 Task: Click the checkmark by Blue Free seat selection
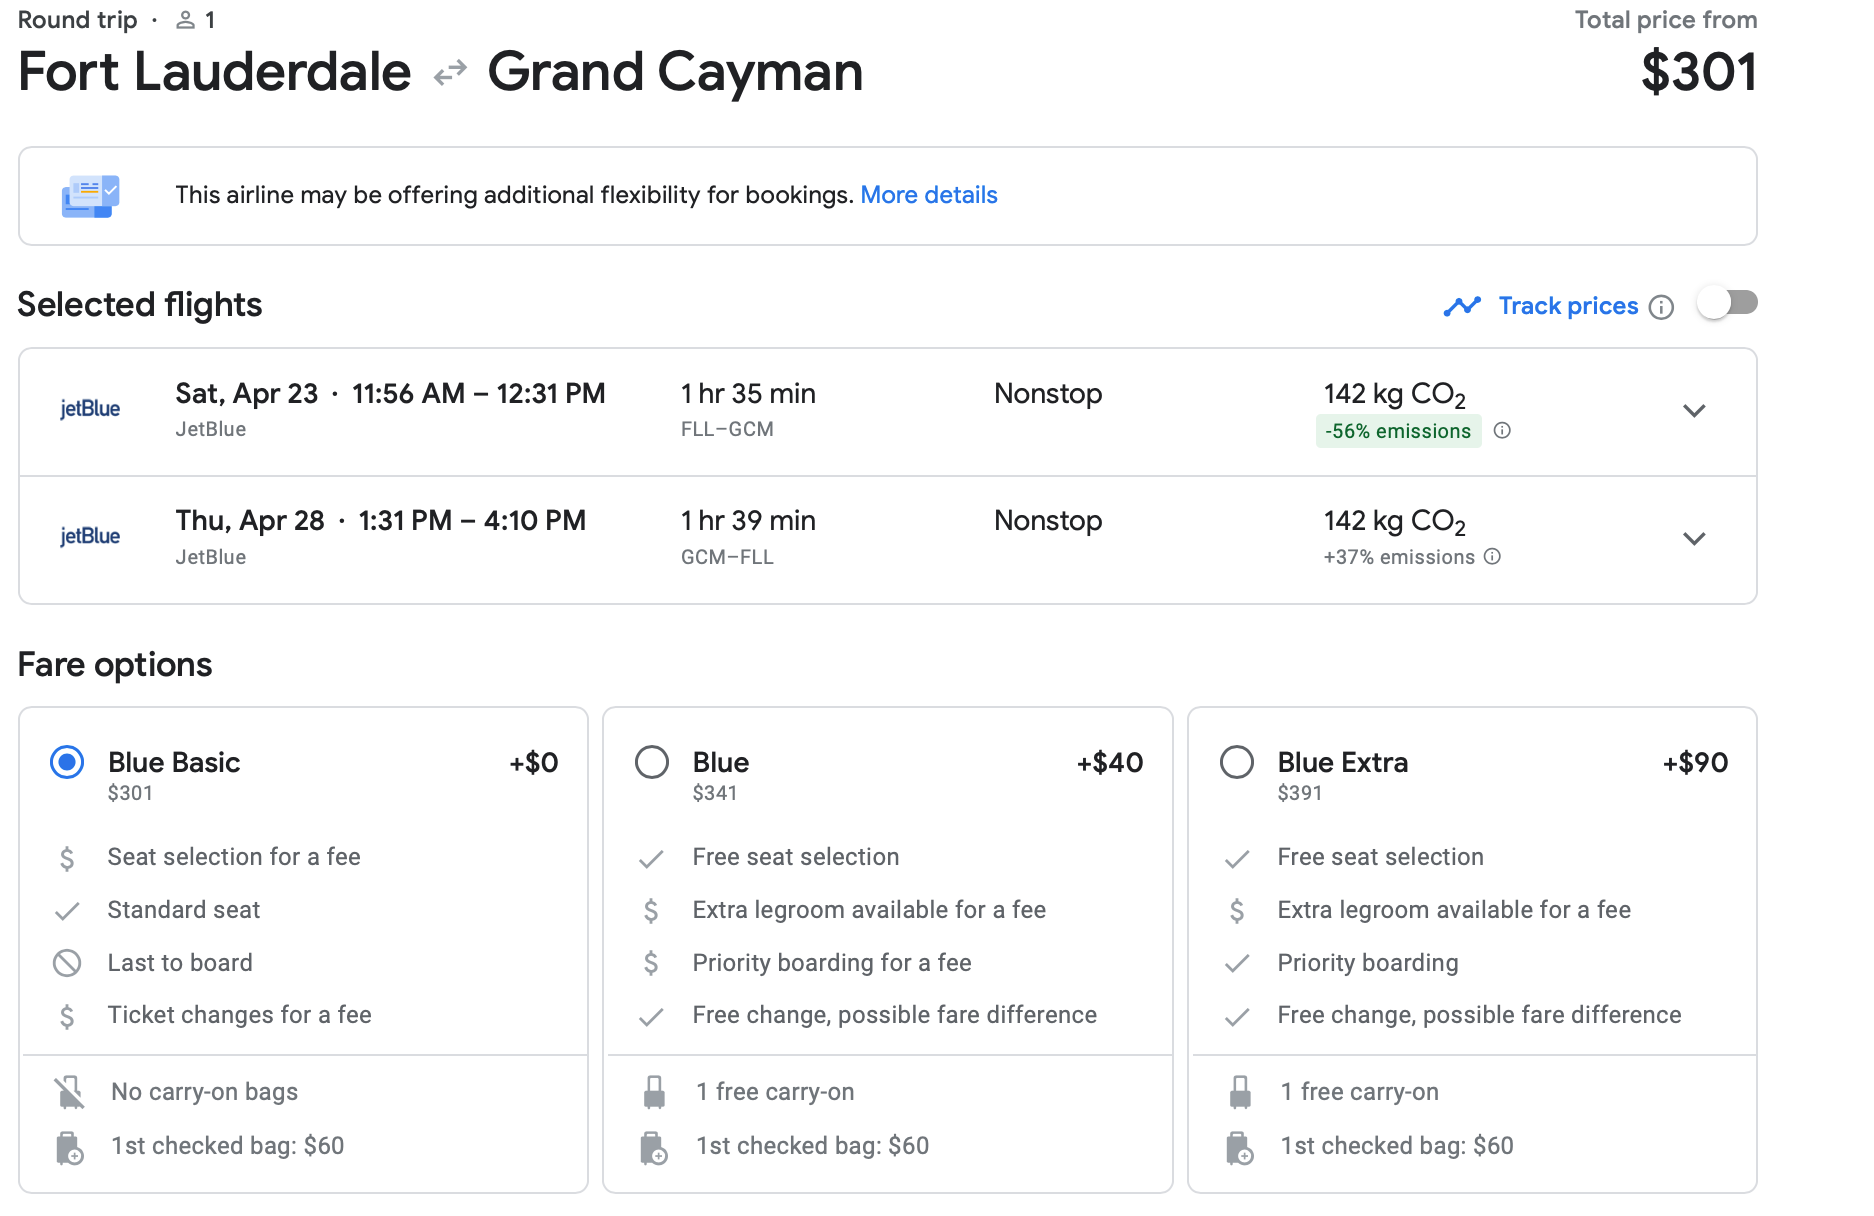651,859
